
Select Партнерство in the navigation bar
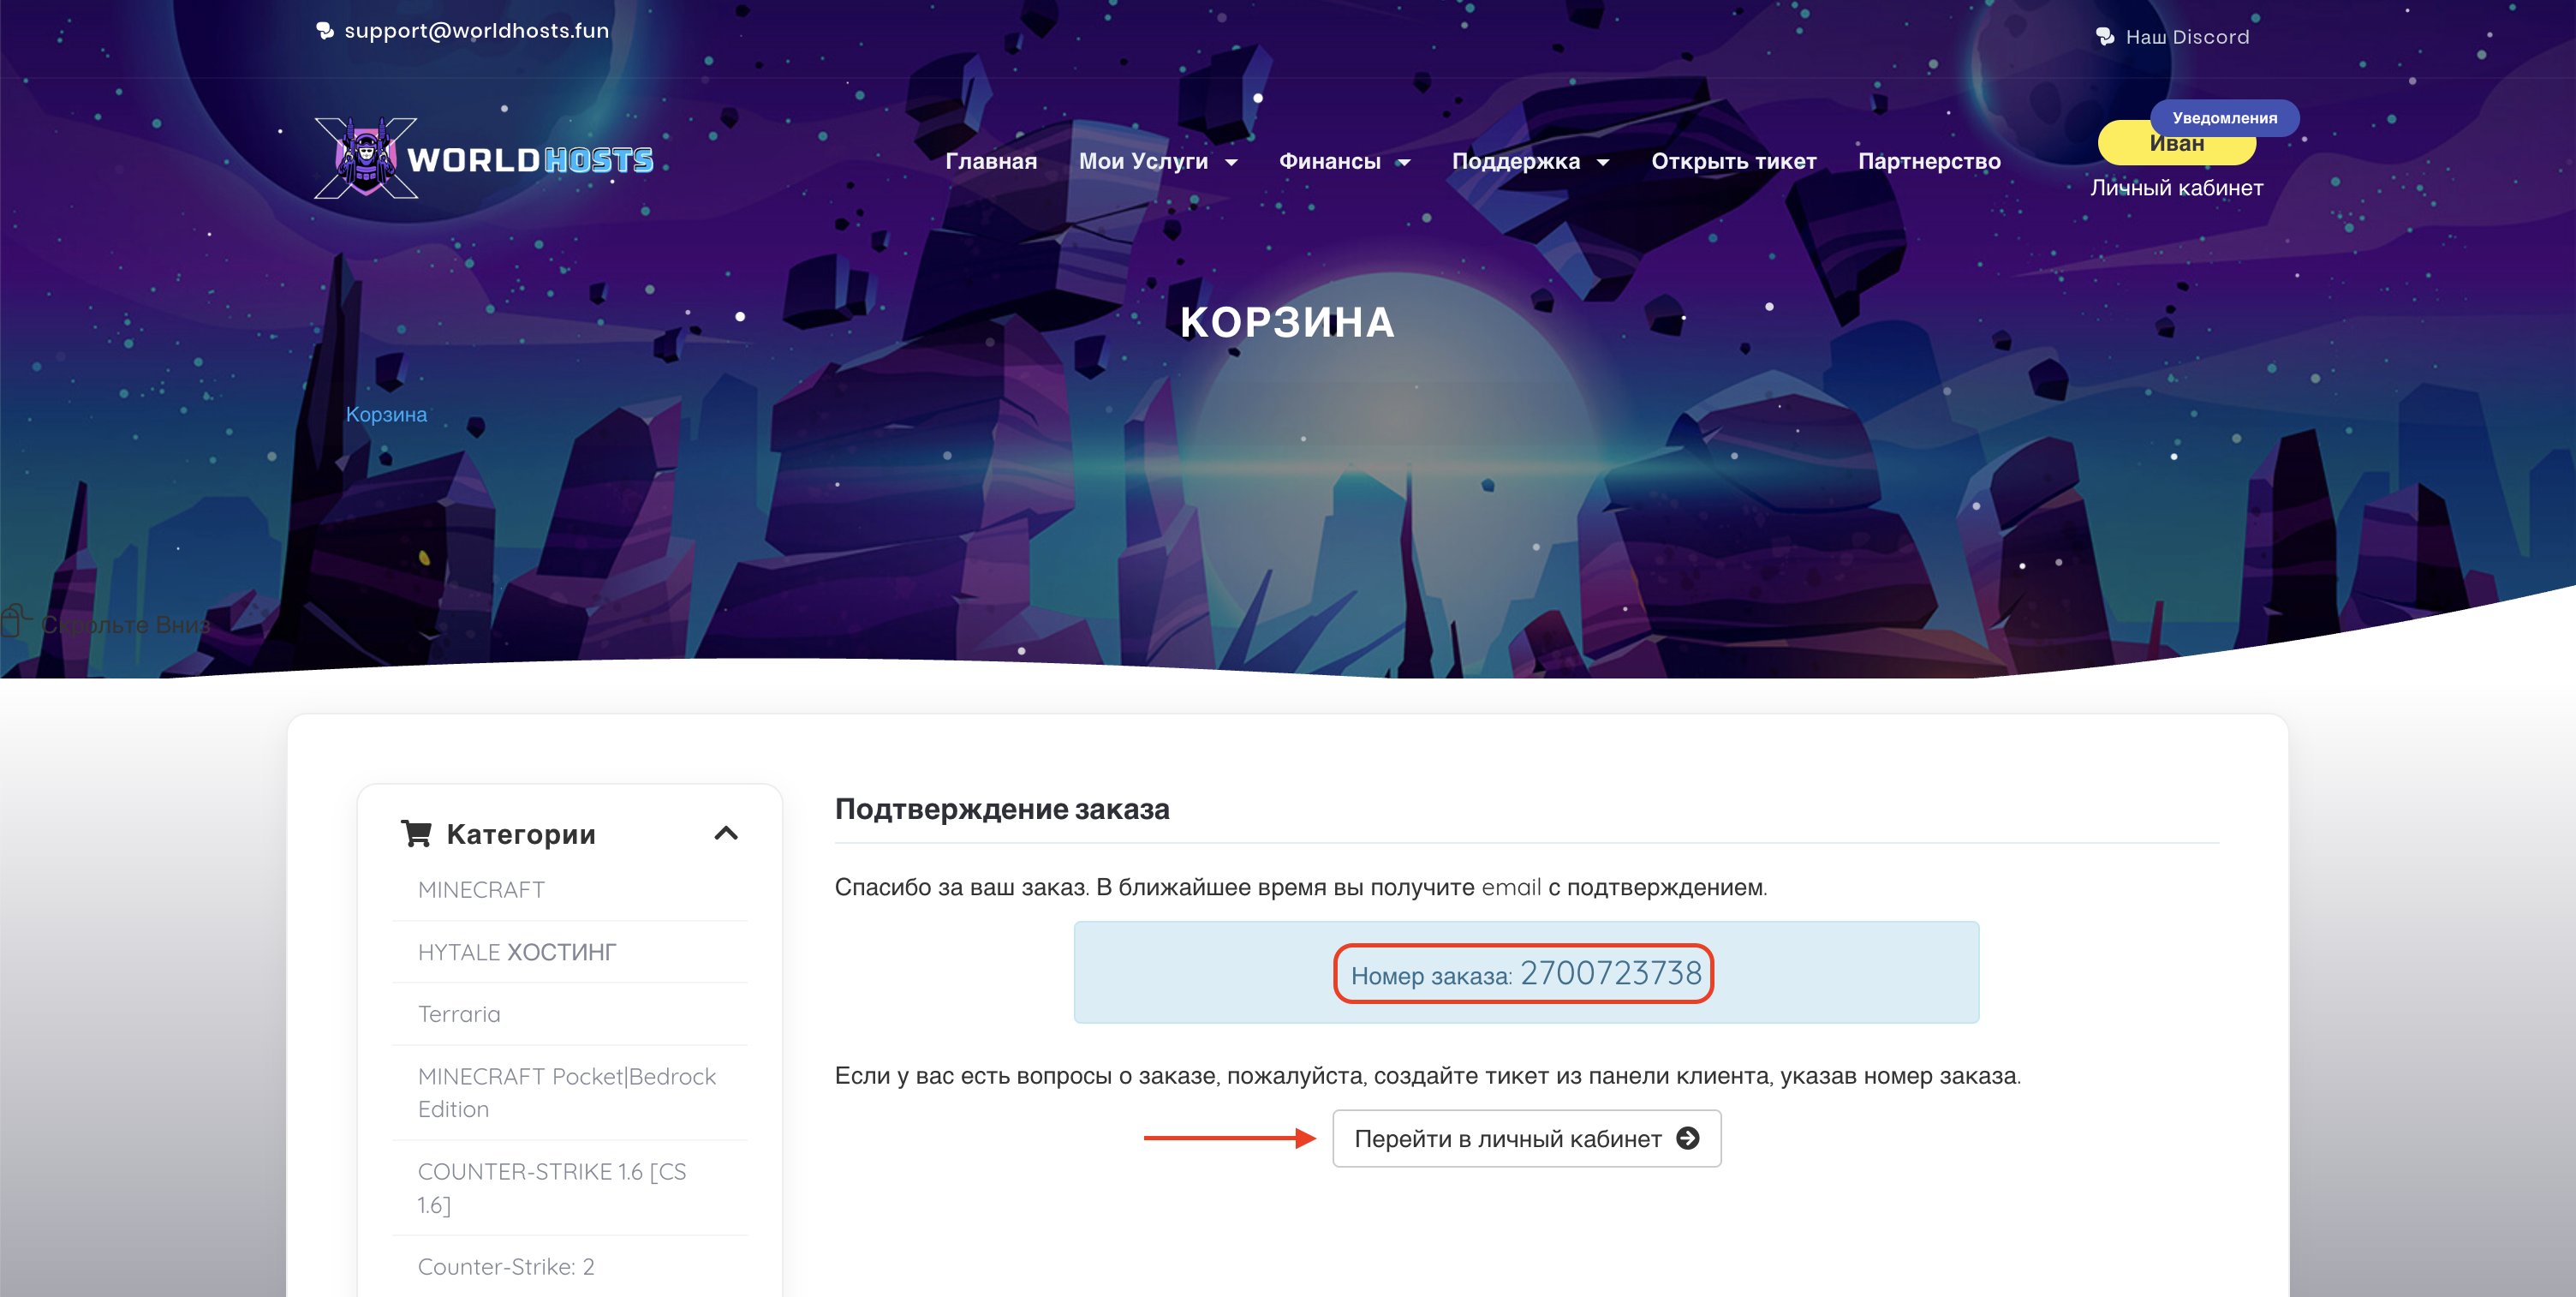[x=1929, y=162]
